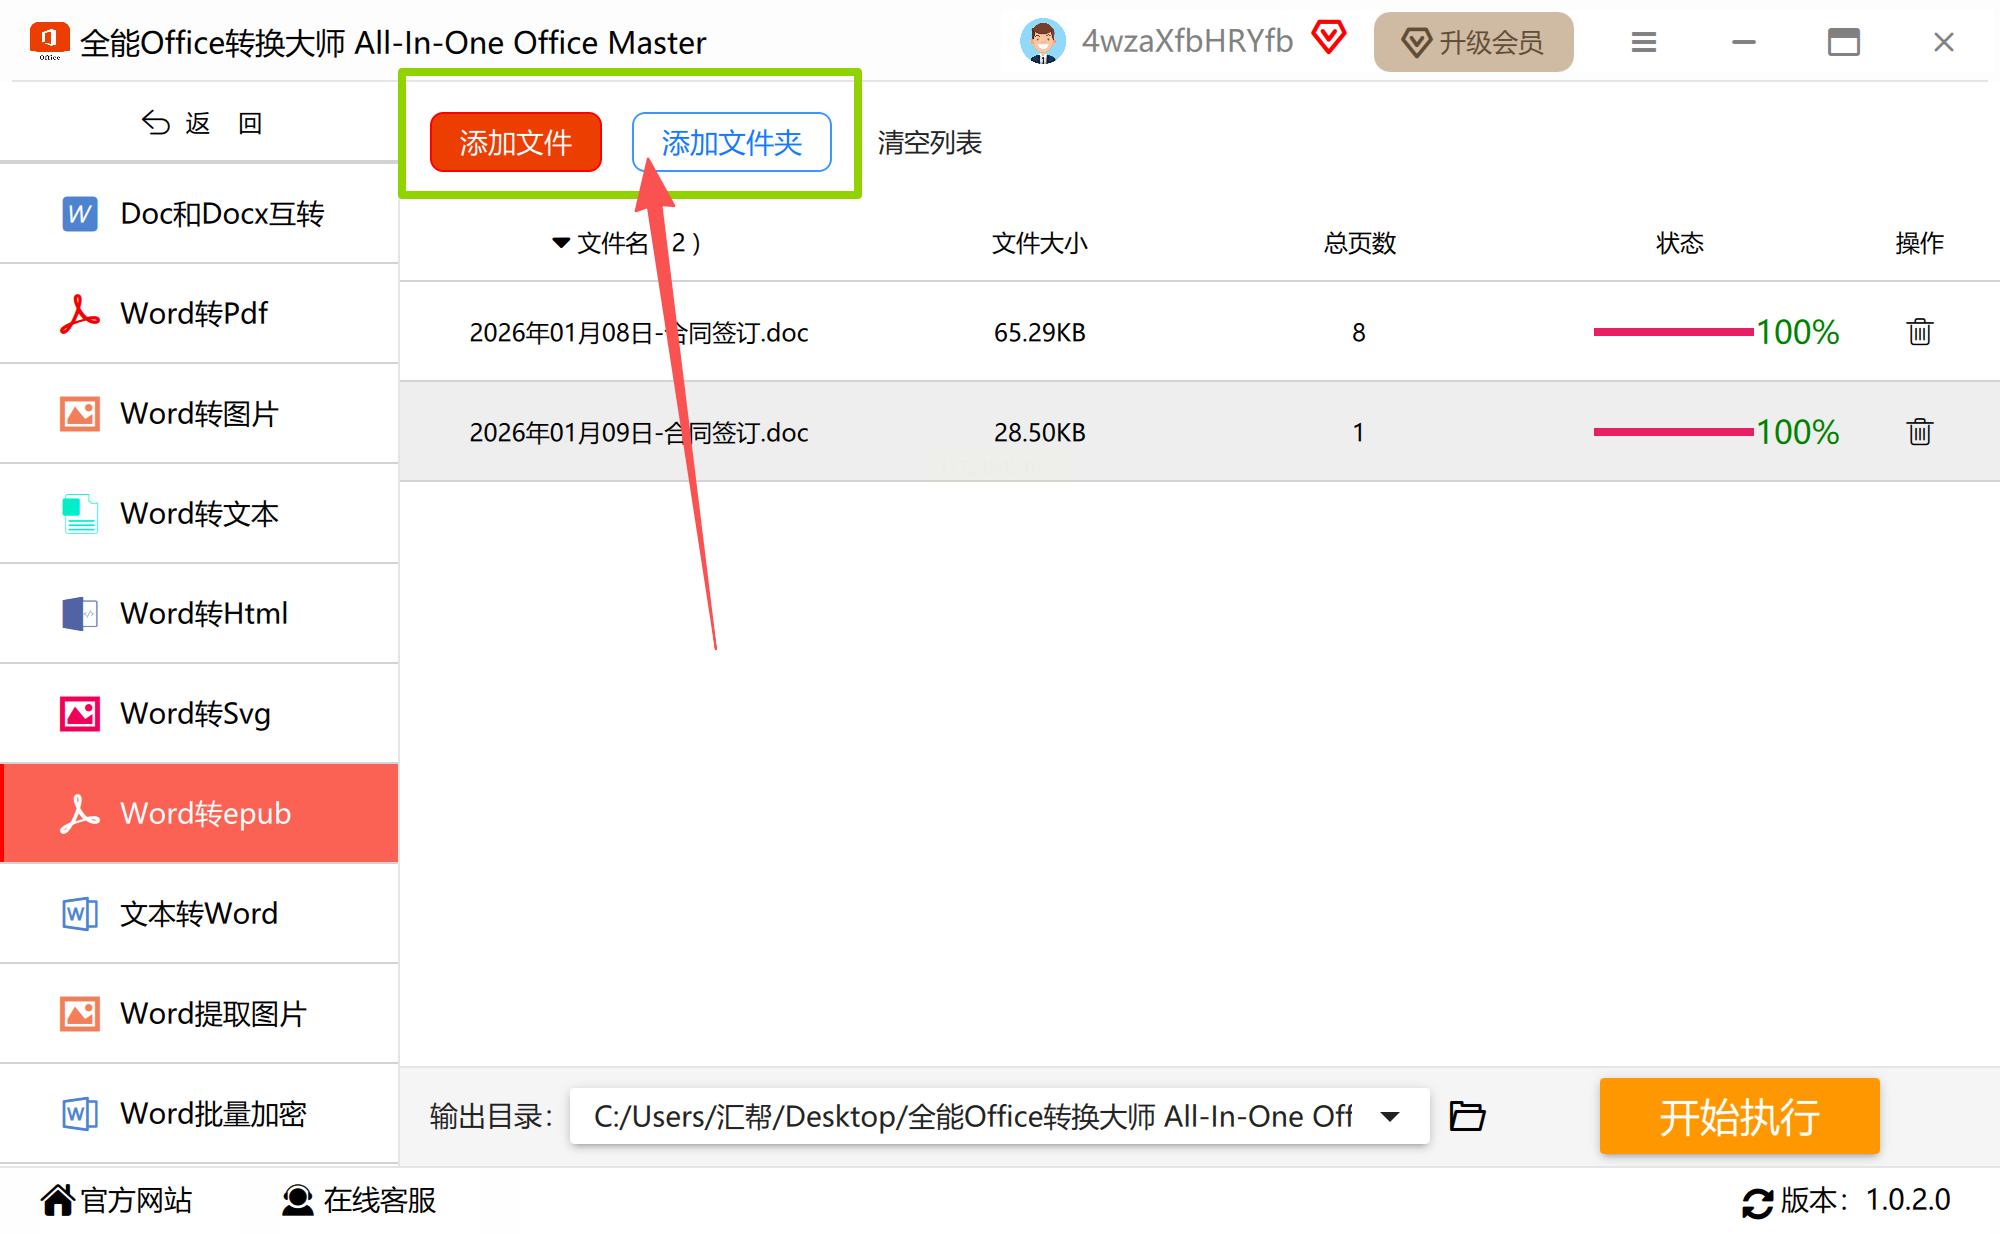Click the version update refresh icon
The width and height of the screenshot is (2000, 1234).
tap(1757, 1201)
